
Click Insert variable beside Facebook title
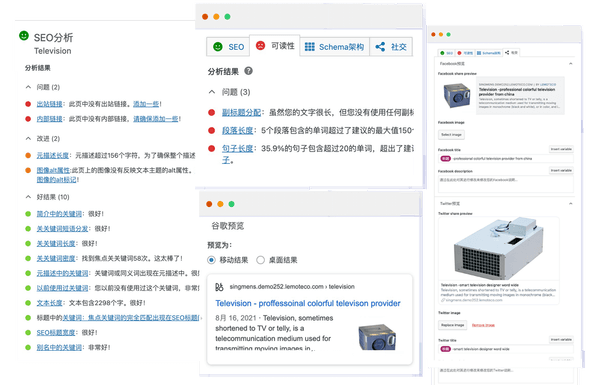pyautogui.click(x=561, y=149)
